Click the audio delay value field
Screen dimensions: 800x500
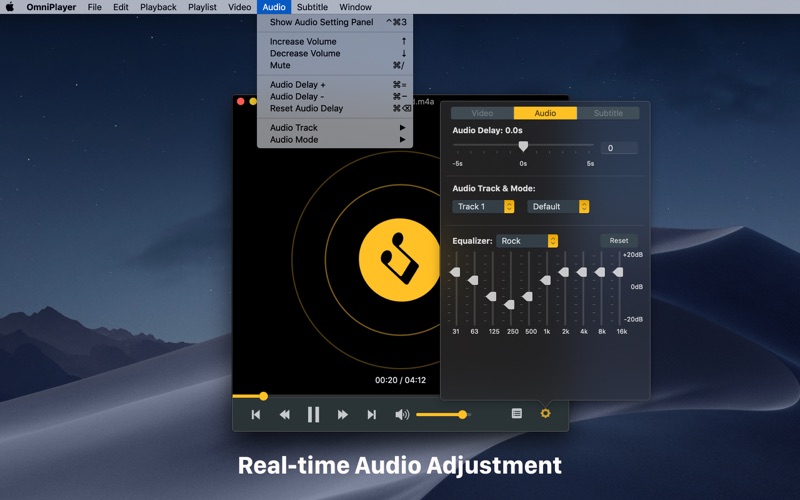(x=618, y=148)
